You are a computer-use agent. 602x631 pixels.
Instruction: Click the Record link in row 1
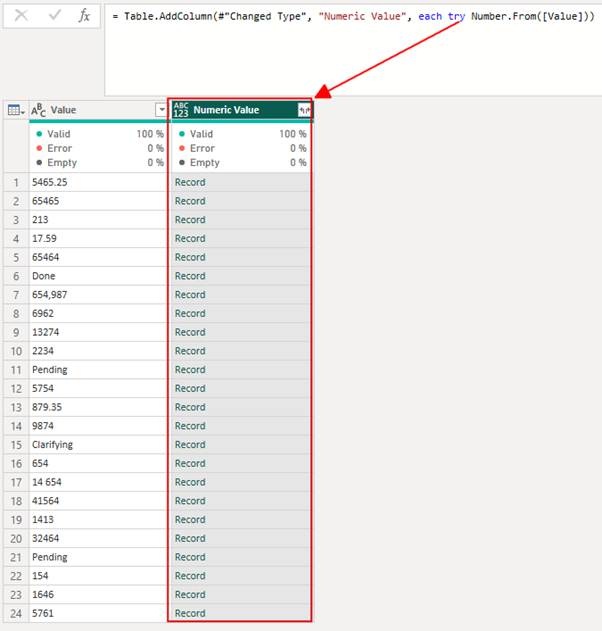(190, 182)
